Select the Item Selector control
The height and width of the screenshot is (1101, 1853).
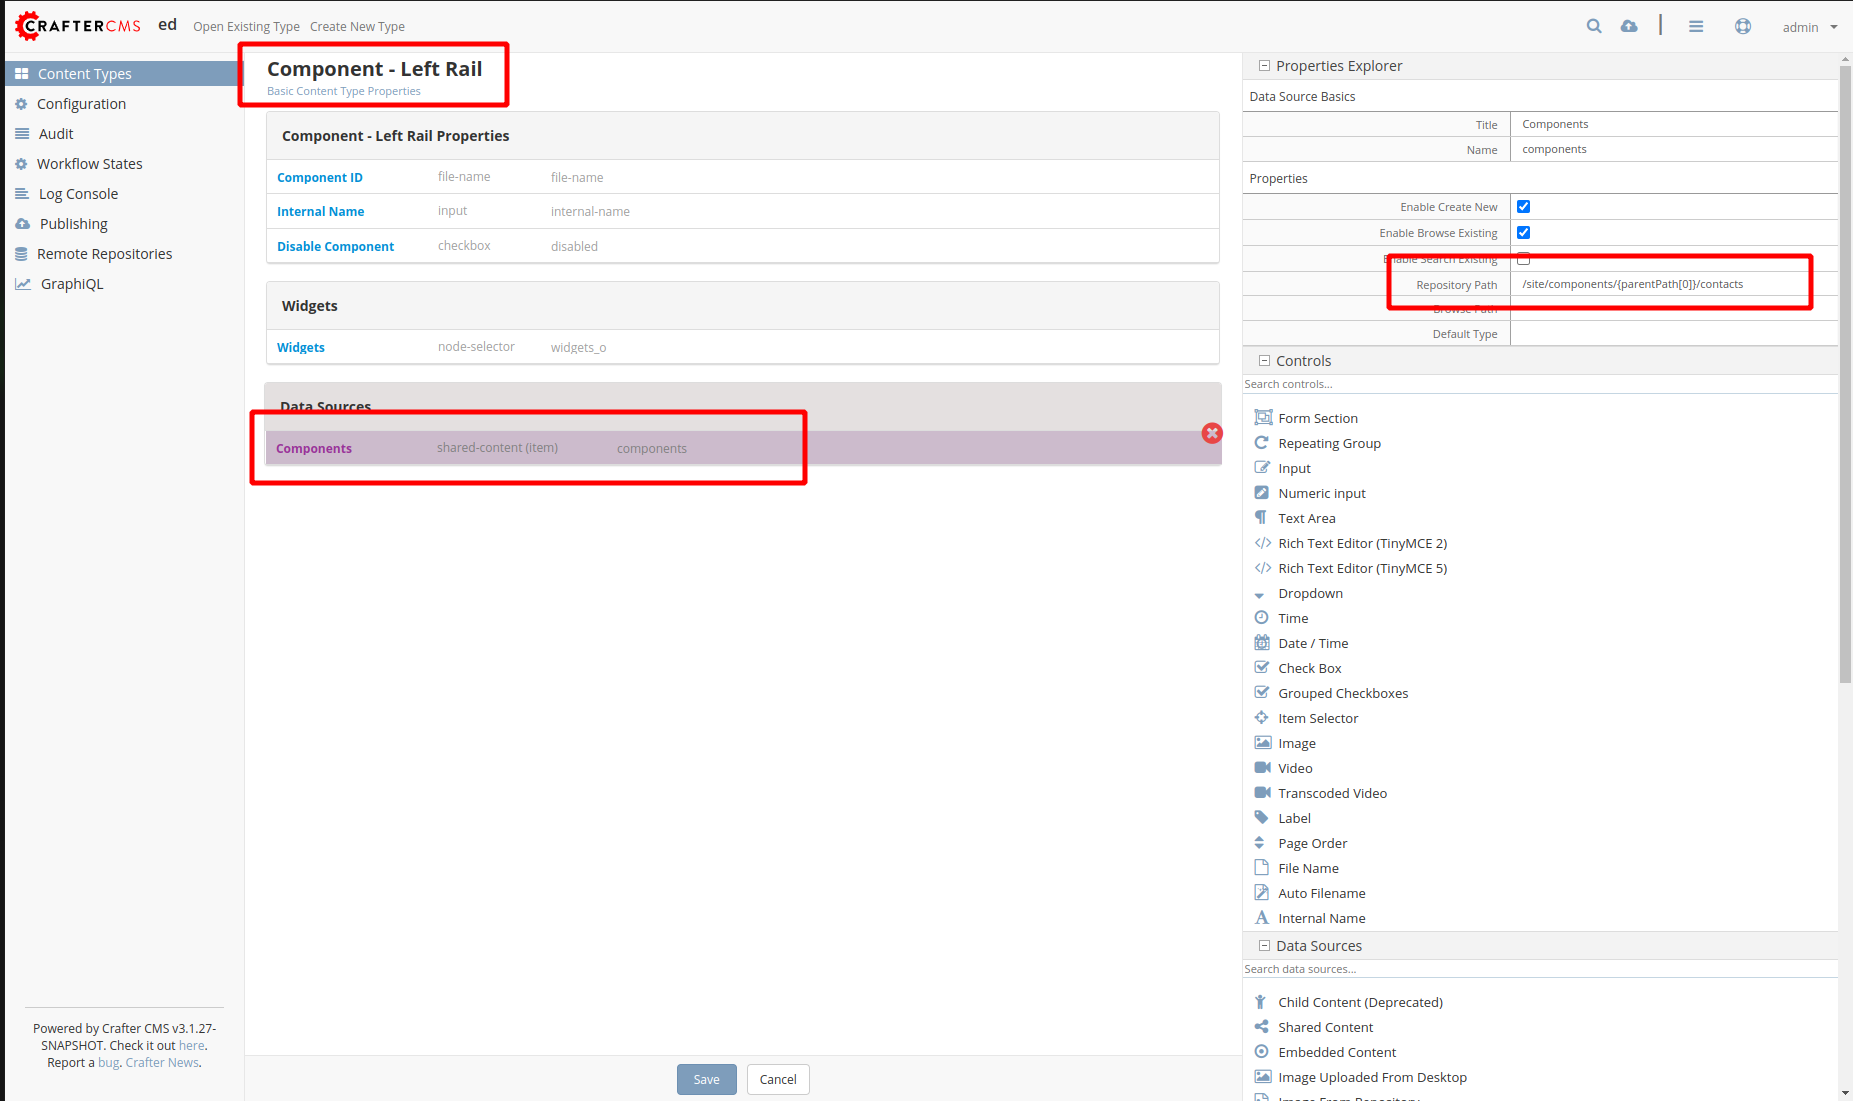pyautogui.click(x=1317, y=717)
